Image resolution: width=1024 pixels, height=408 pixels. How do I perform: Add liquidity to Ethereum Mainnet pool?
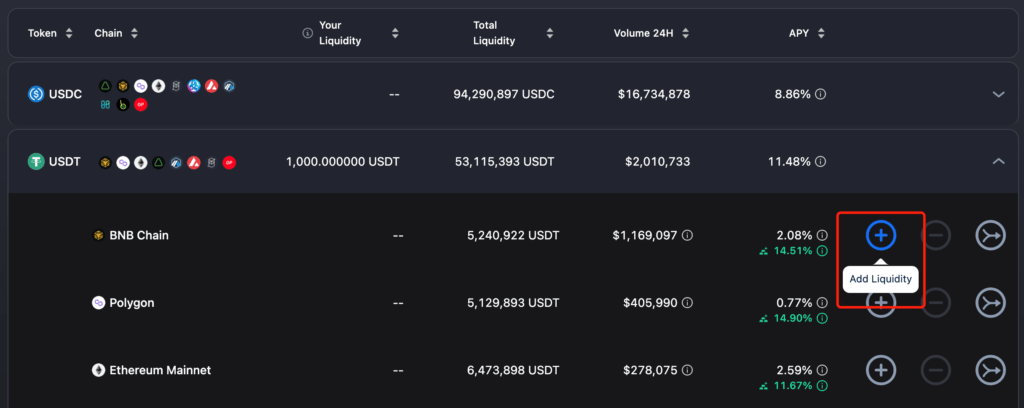(880, 369)
